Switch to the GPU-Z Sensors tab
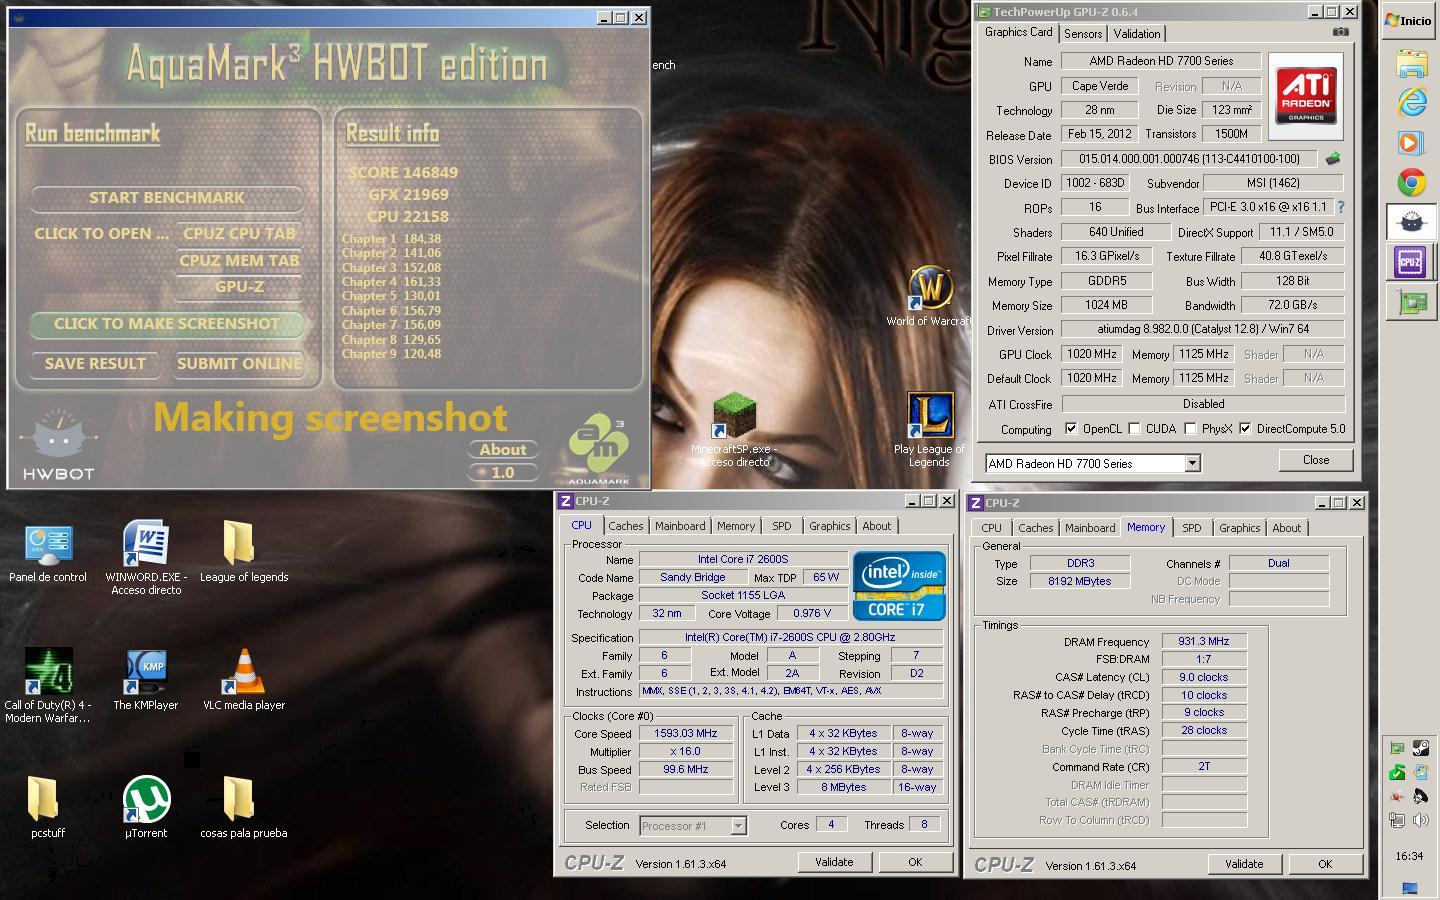Image resolution: width=1440 pixels, height=900 pixels. (x=1083, y=33)
